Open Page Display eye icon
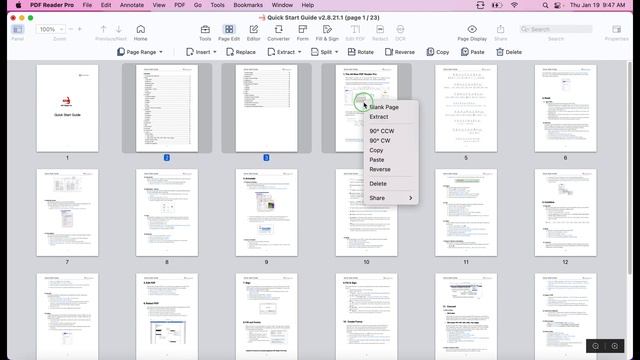Screen dimensions: 640x360 (472, 29)
